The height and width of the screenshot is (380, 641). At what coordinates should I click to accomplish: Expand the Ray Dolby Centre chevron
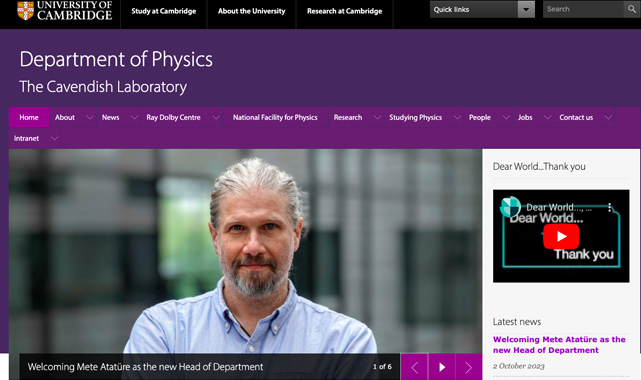click(216, 118)
